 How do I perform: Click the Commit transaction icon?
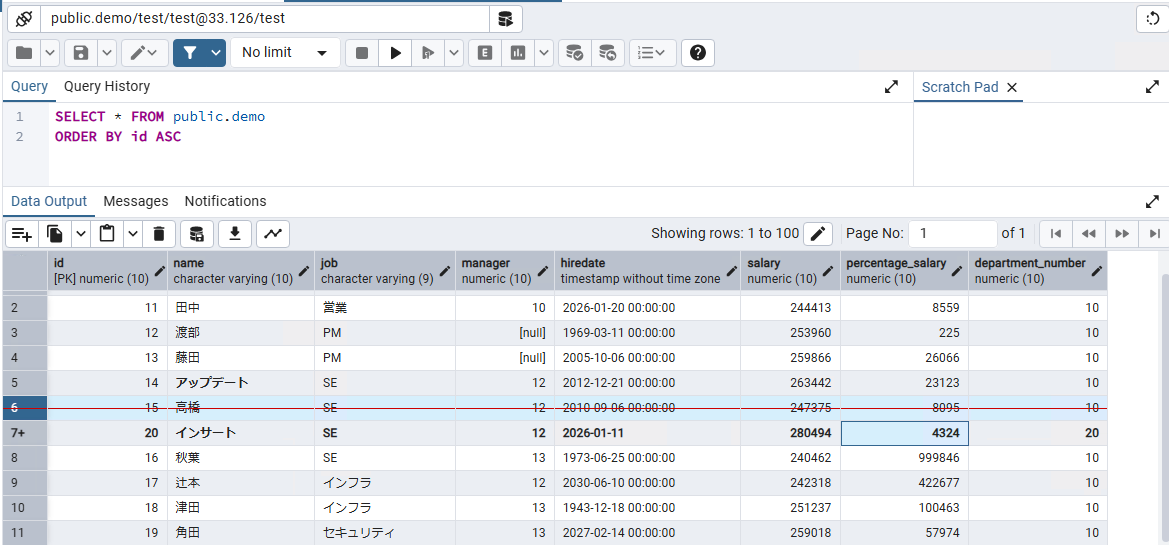574,53
